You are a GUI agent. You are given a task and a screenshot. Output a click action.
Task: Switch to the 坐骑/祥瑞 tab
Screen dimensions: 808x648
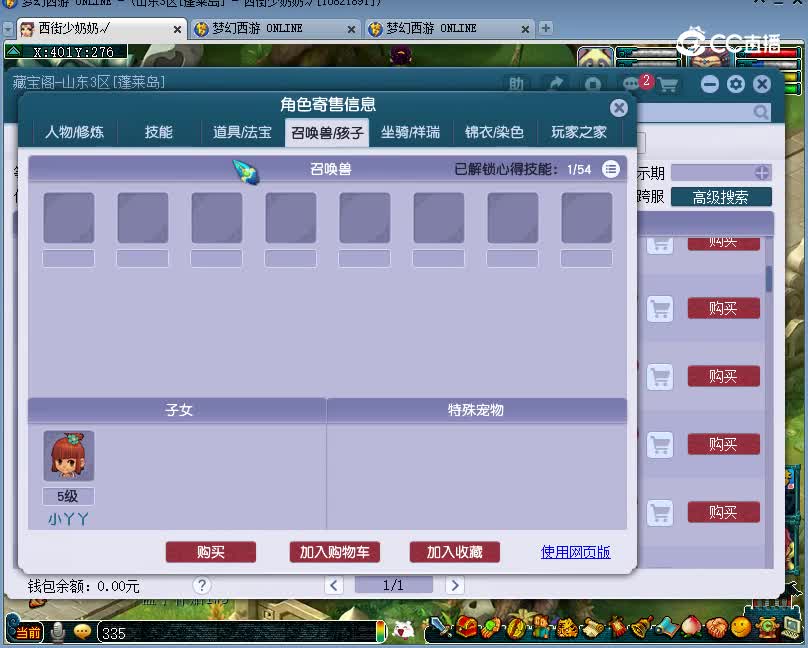point(411,132)
